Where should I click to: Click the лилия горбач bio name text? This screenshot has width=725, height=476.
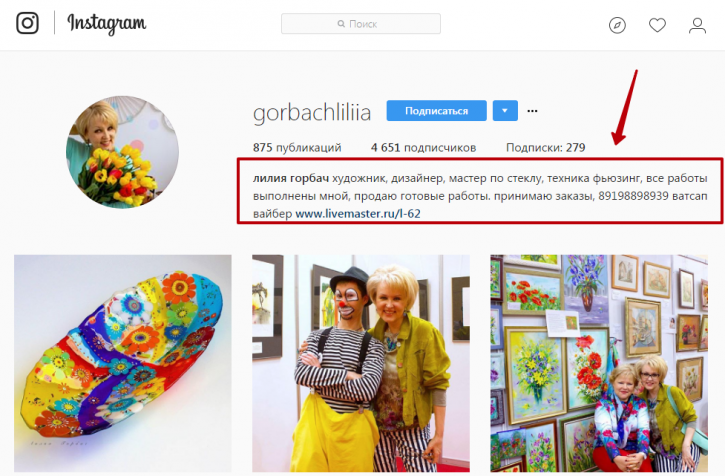(291, 178)
